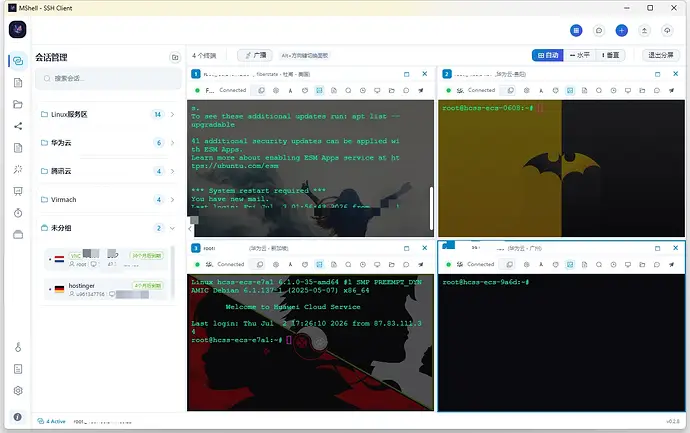The image size is (690, 433).
Task: Click the folder icon in pane 2 toolbar
Action: [x=642, y=90]
